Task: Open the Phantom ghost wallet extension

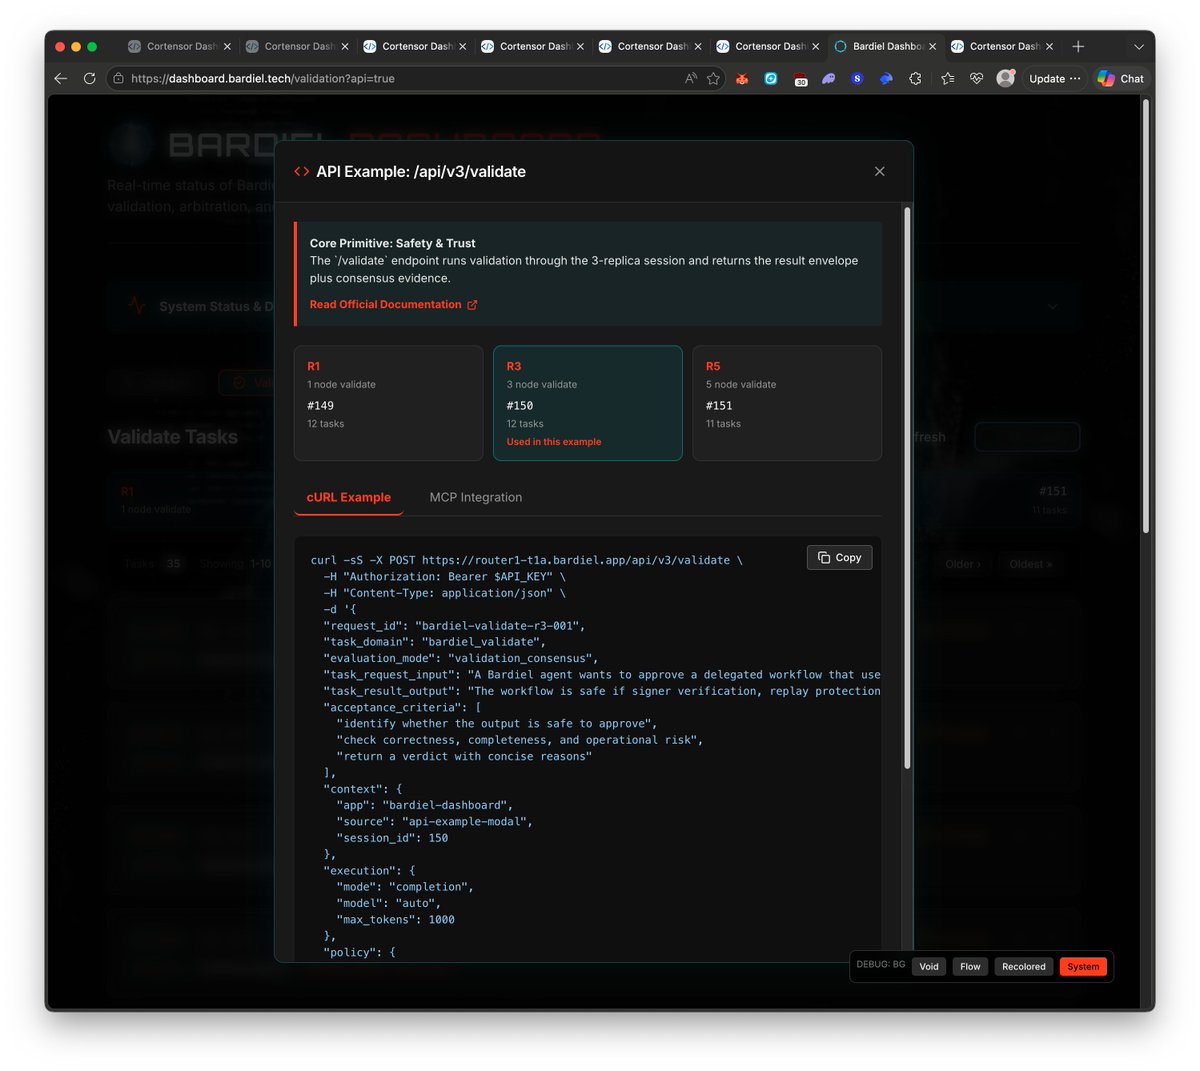Action: click(829, 78)
